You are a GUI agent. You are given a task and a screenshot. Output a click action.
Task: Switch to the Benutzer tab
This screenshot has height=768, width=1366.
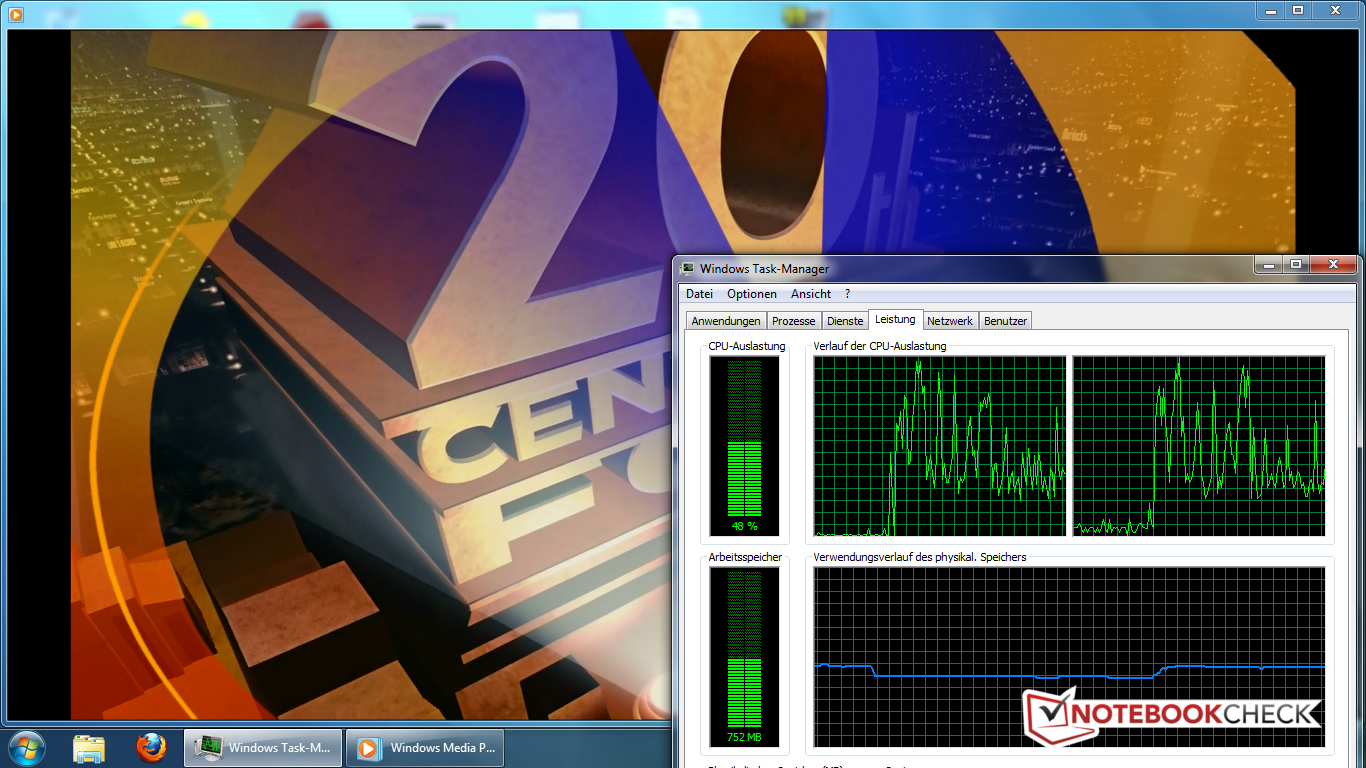(1005, 321)
